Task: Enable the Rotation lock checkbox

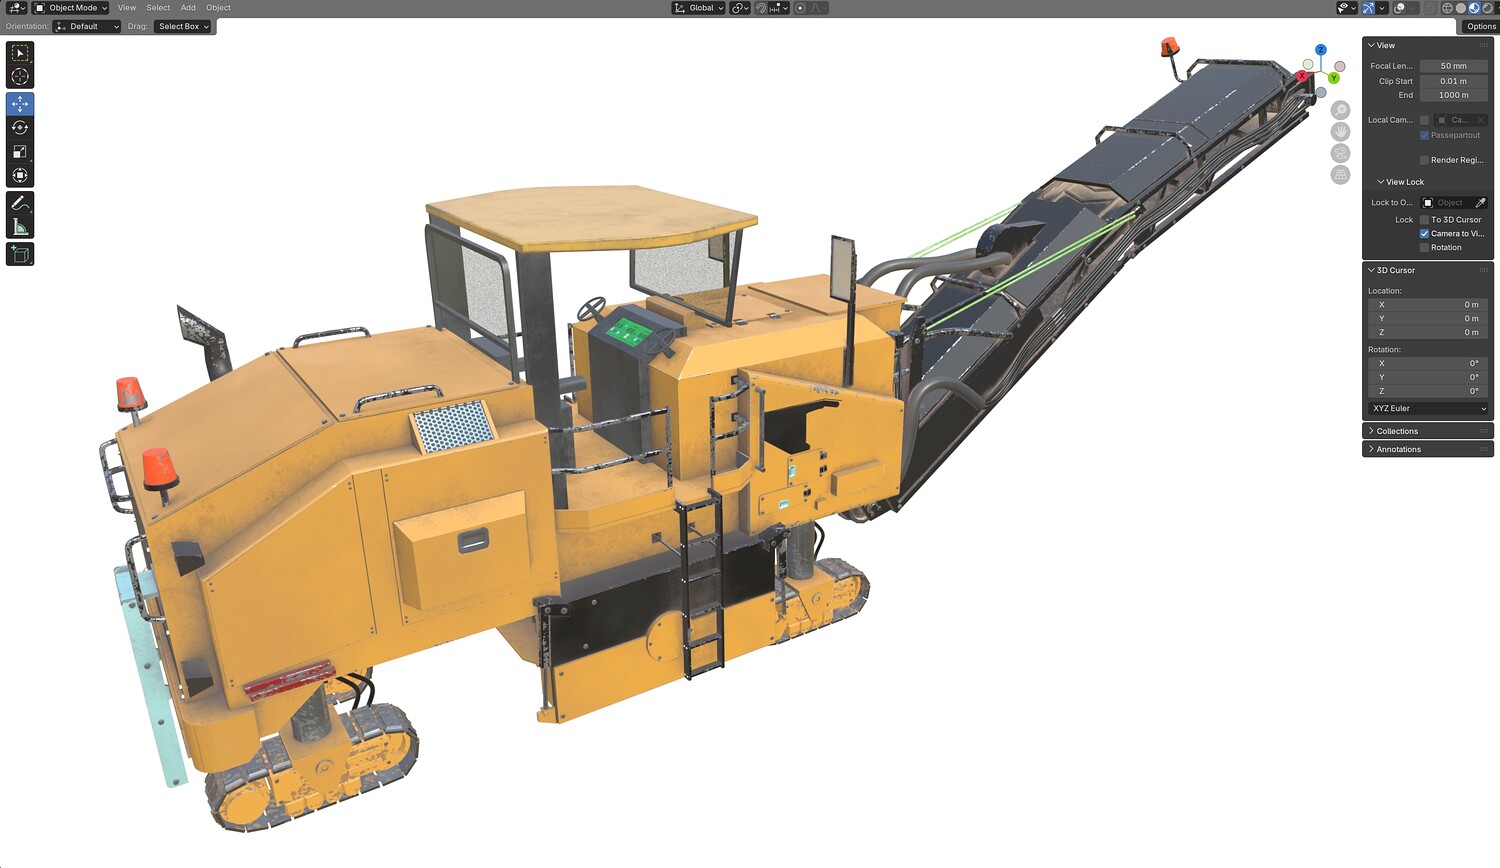Action: (1425, 248)
